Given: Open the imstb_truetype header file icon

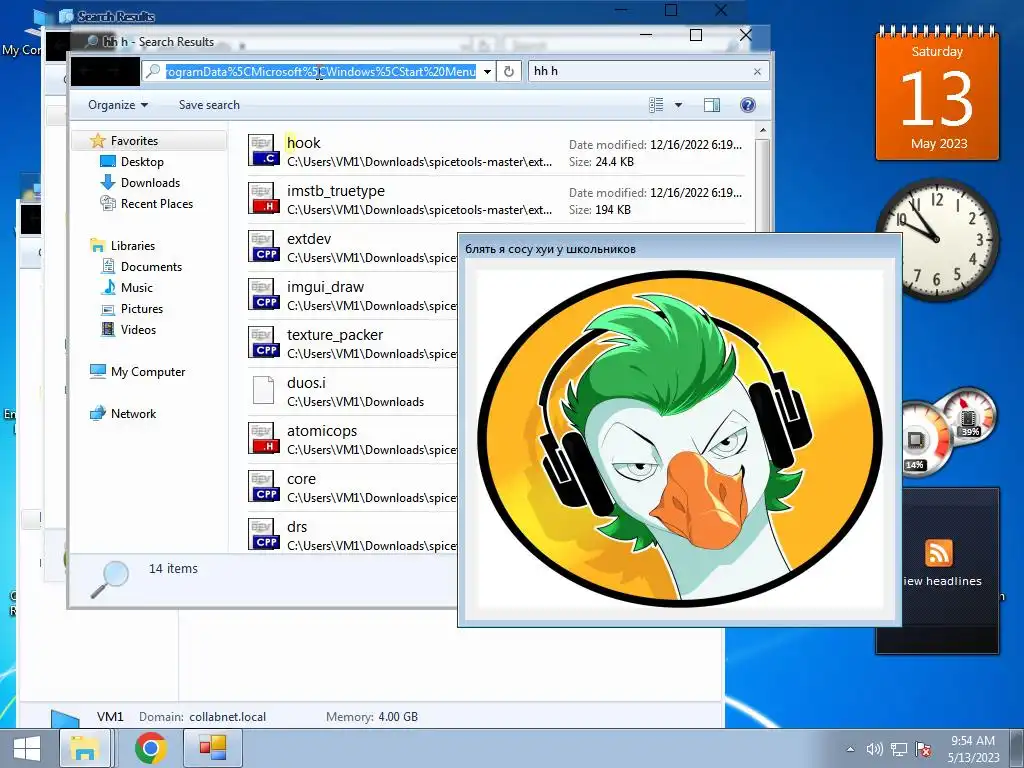Looking at the screenshot, I should tap(264, 198).
